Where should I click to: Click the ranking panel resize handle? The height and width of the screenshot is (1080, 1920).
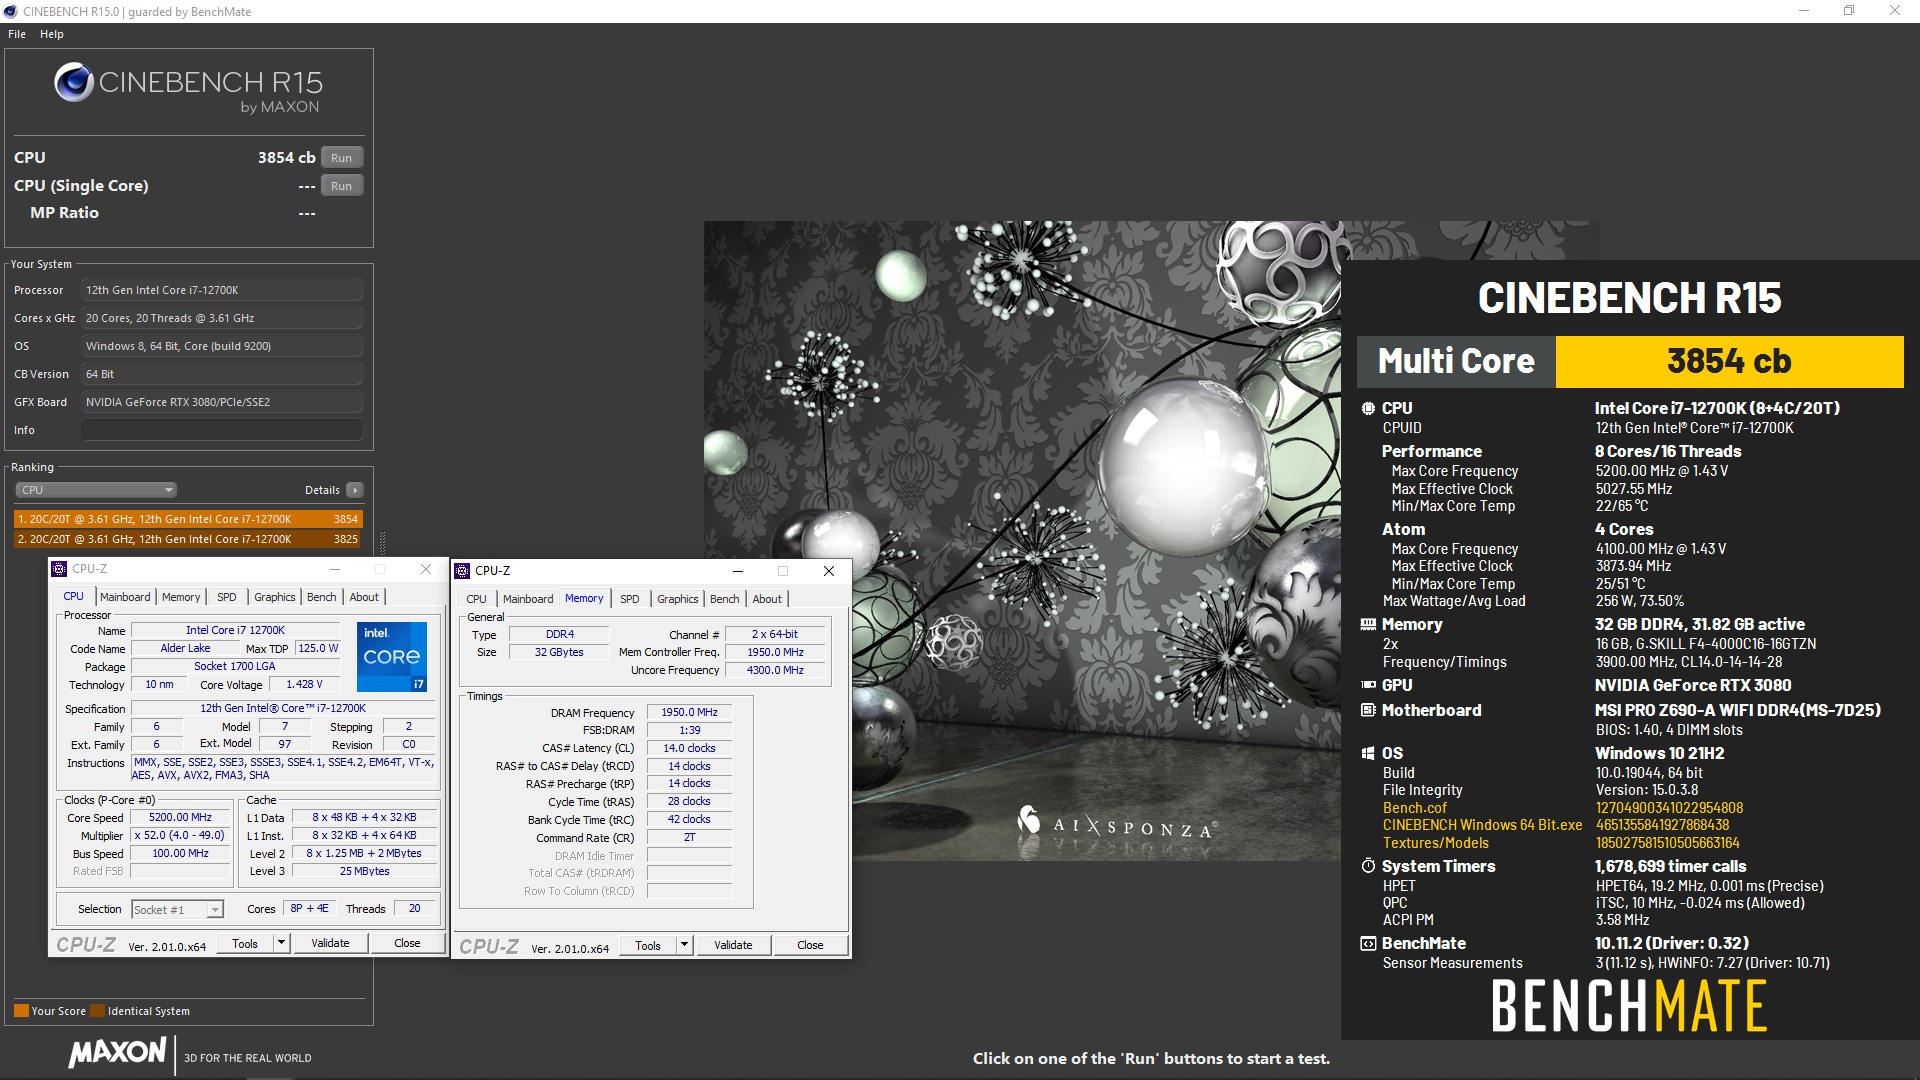pos(381,541)
